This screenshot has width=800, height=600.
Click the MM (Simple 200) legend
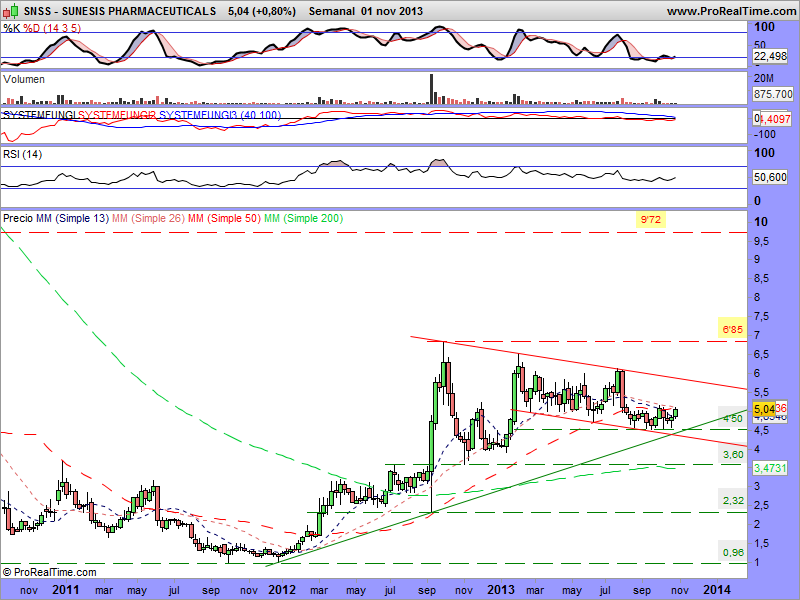click(304, 218)
